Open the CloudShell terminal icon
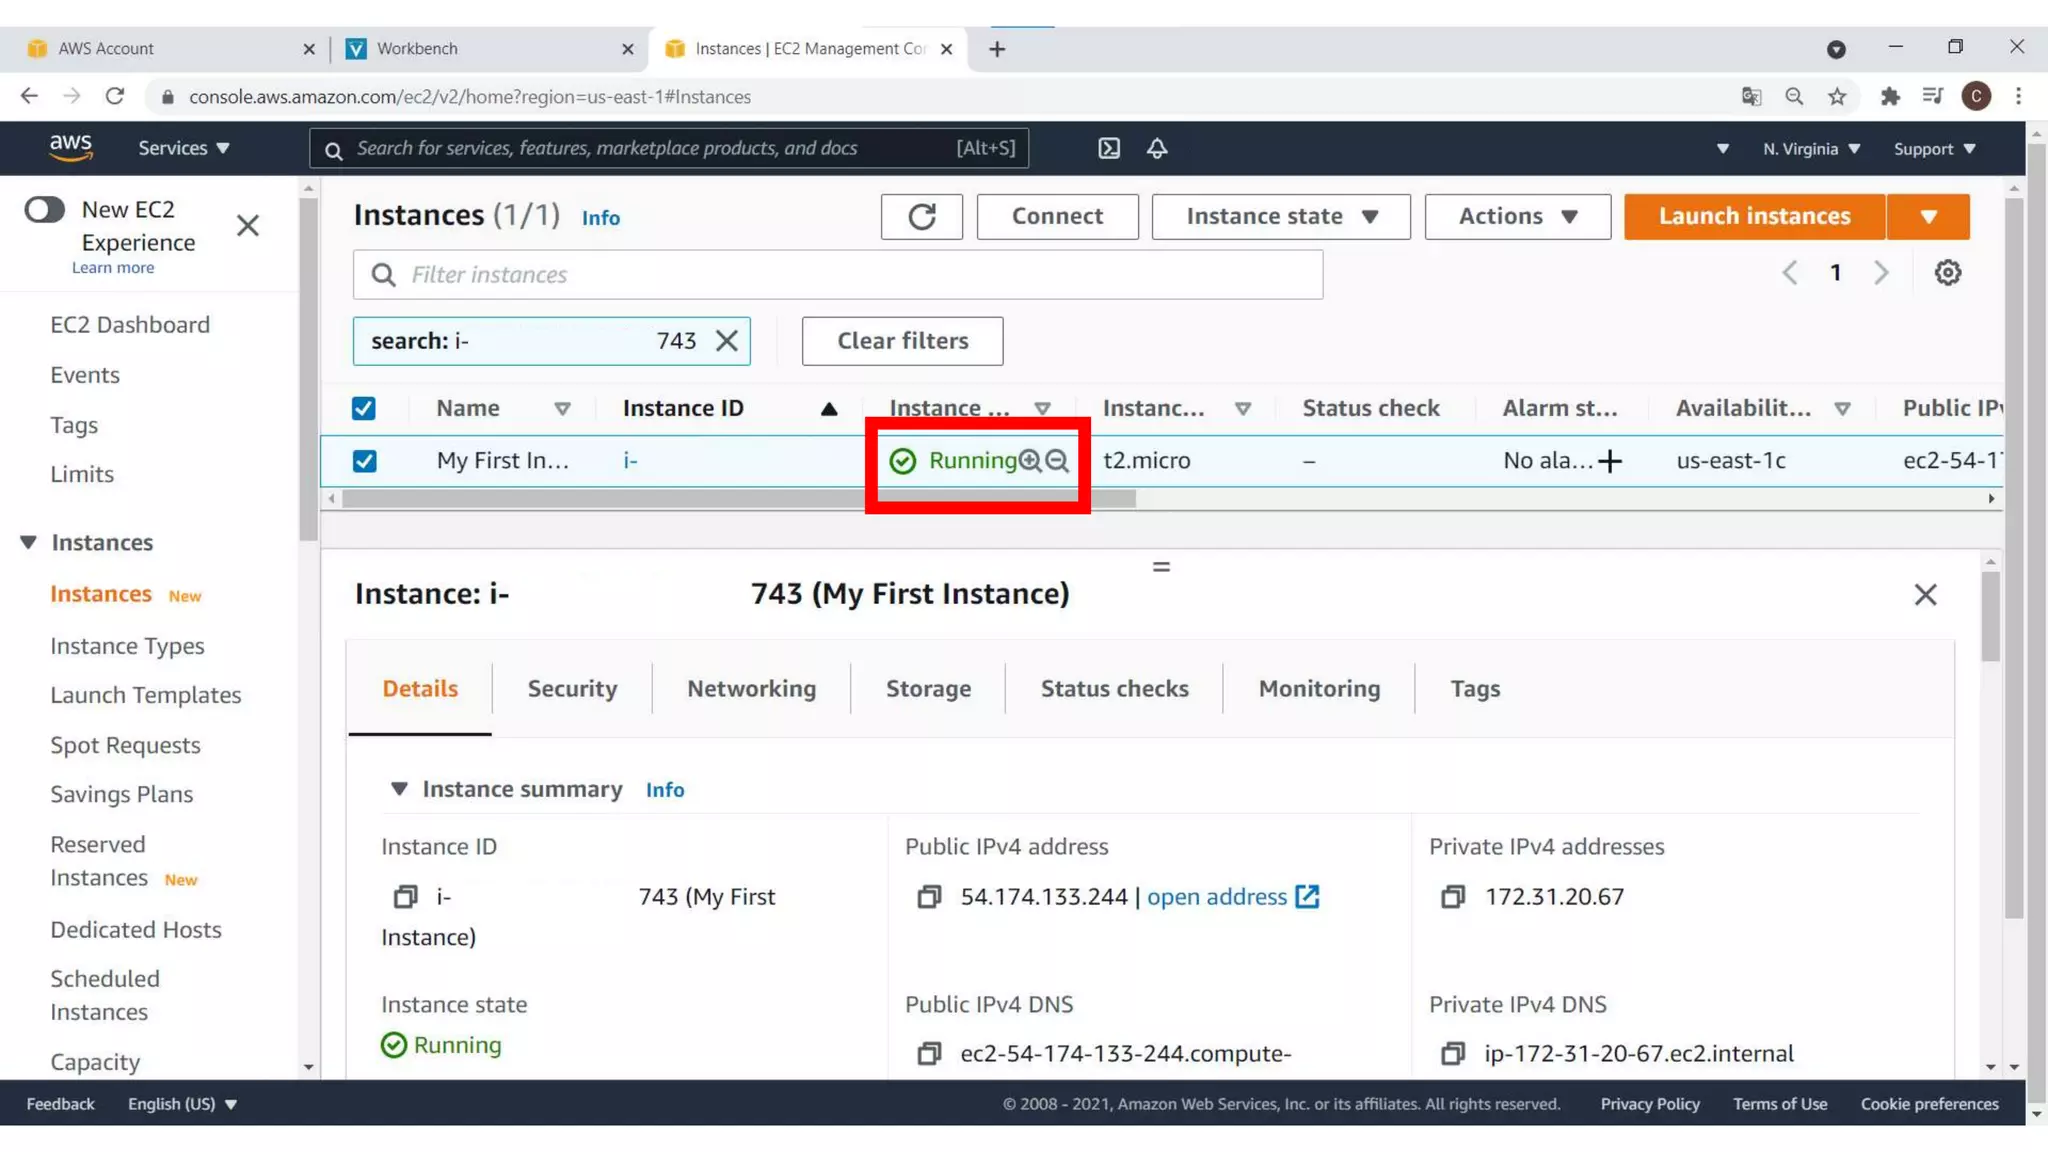The image size is (2048, 1152). point(1109,148)
